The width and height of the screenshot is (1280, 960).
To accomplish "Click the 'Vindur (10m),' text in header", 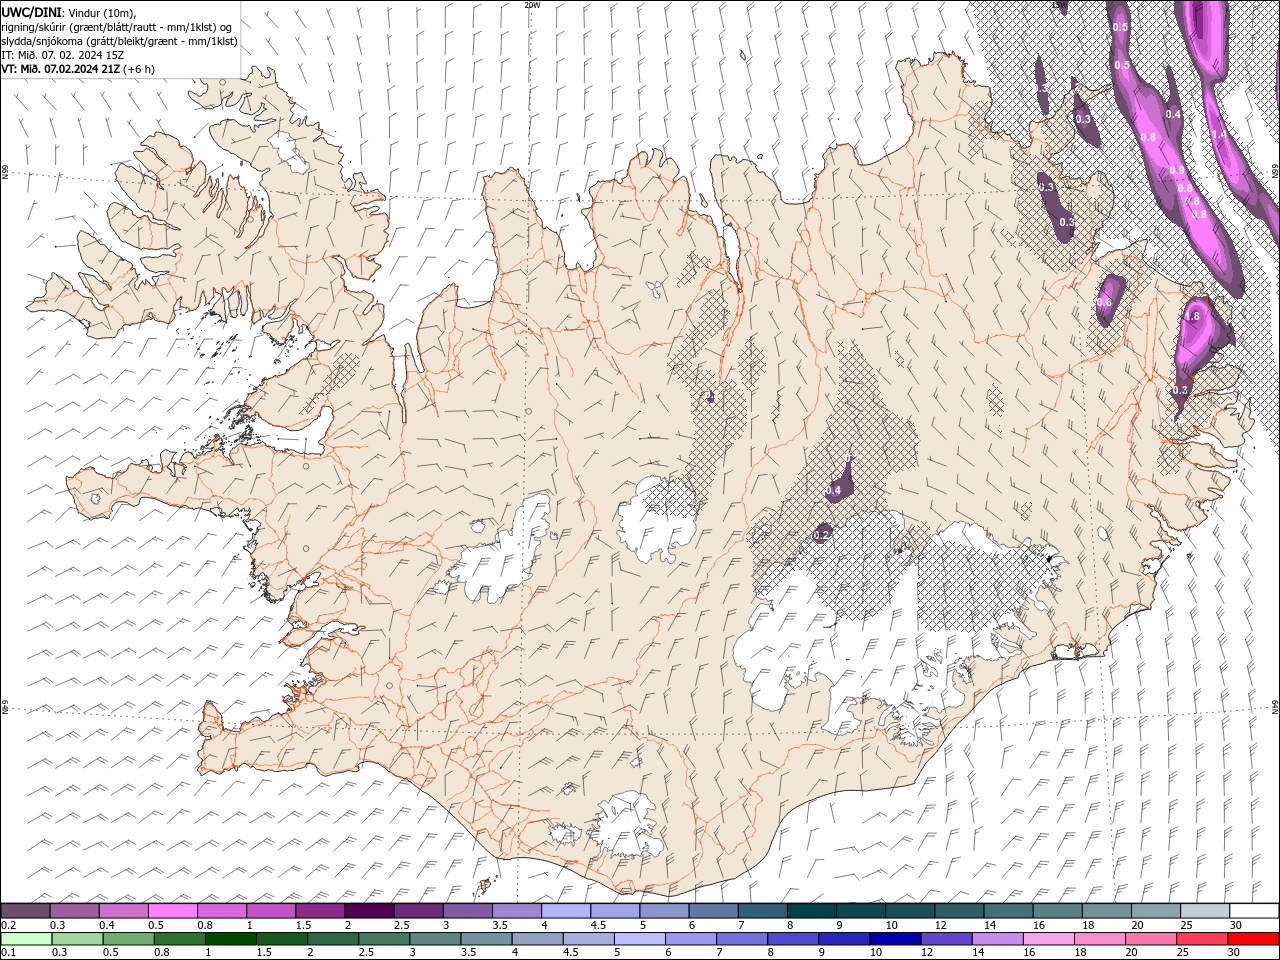I will coord(104,12).
